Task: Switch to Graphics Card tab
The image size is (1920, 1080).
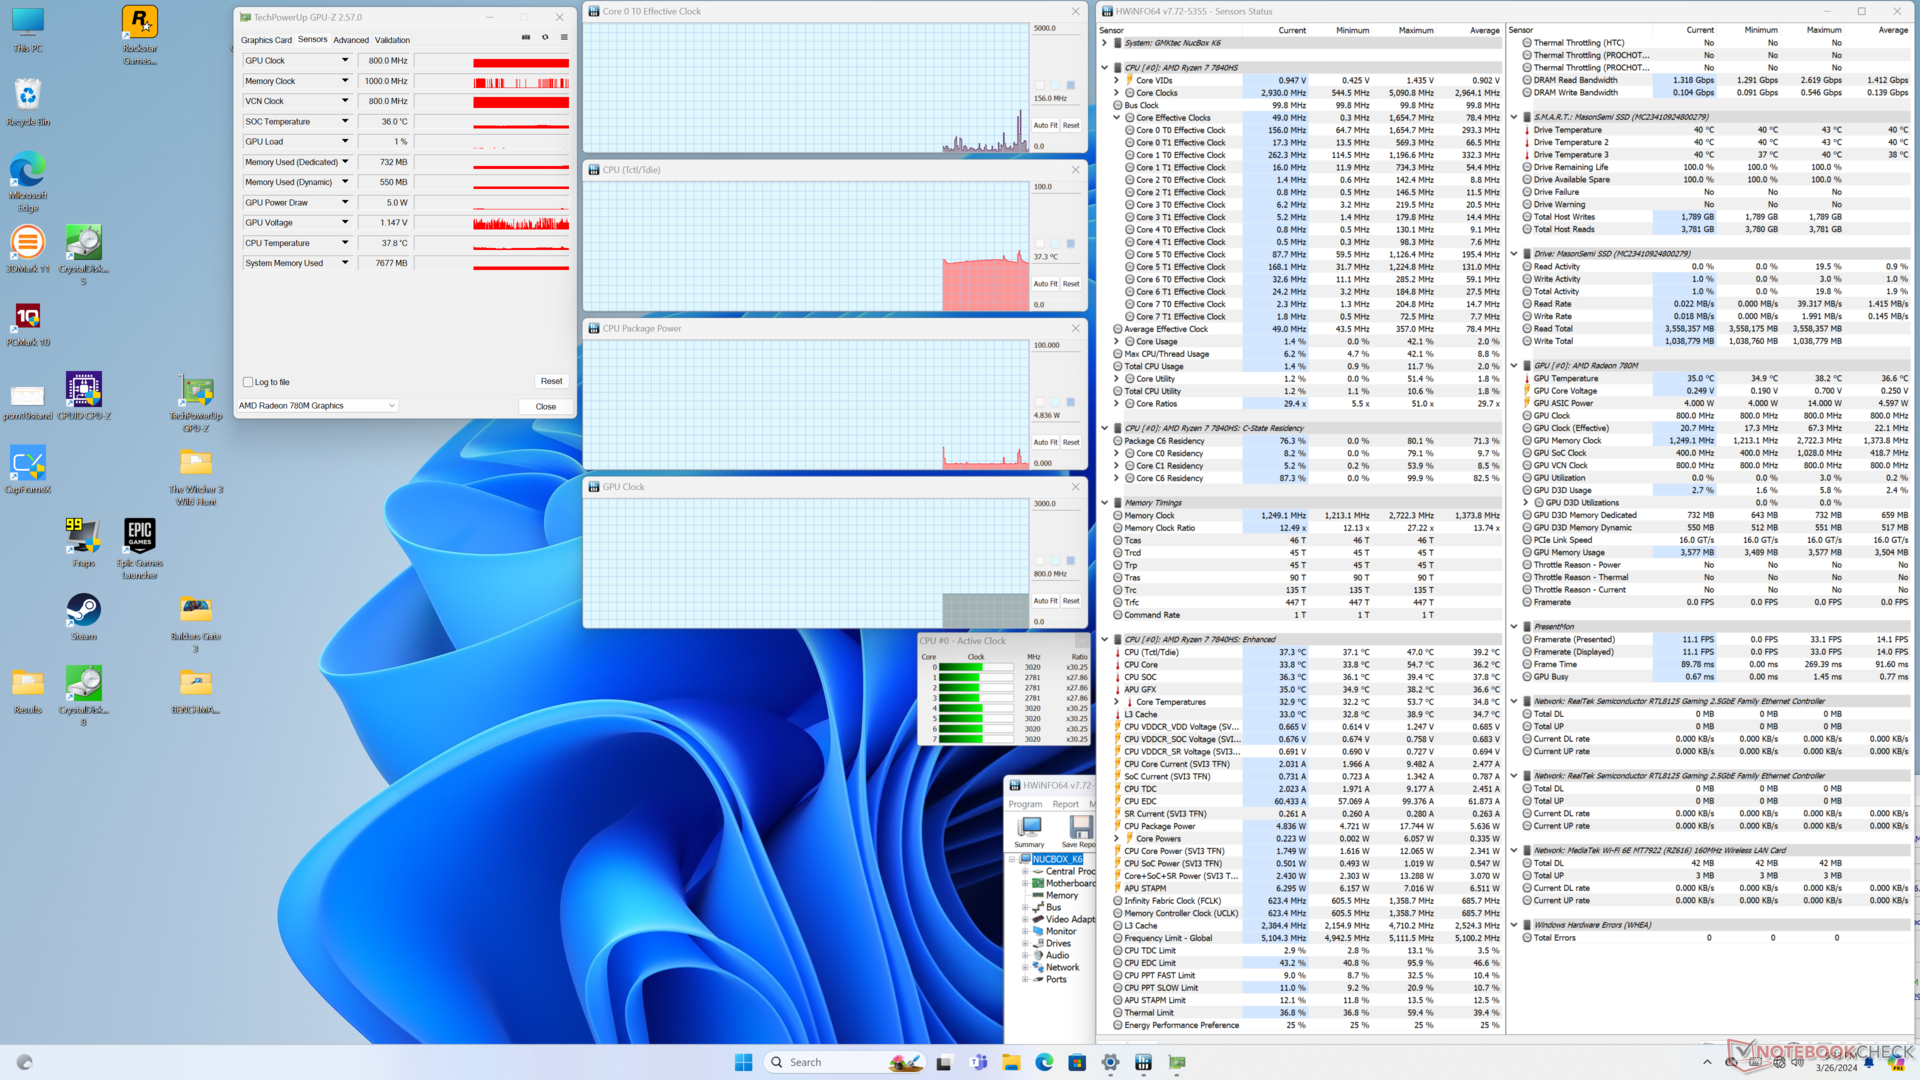Action: click(266, 40)
